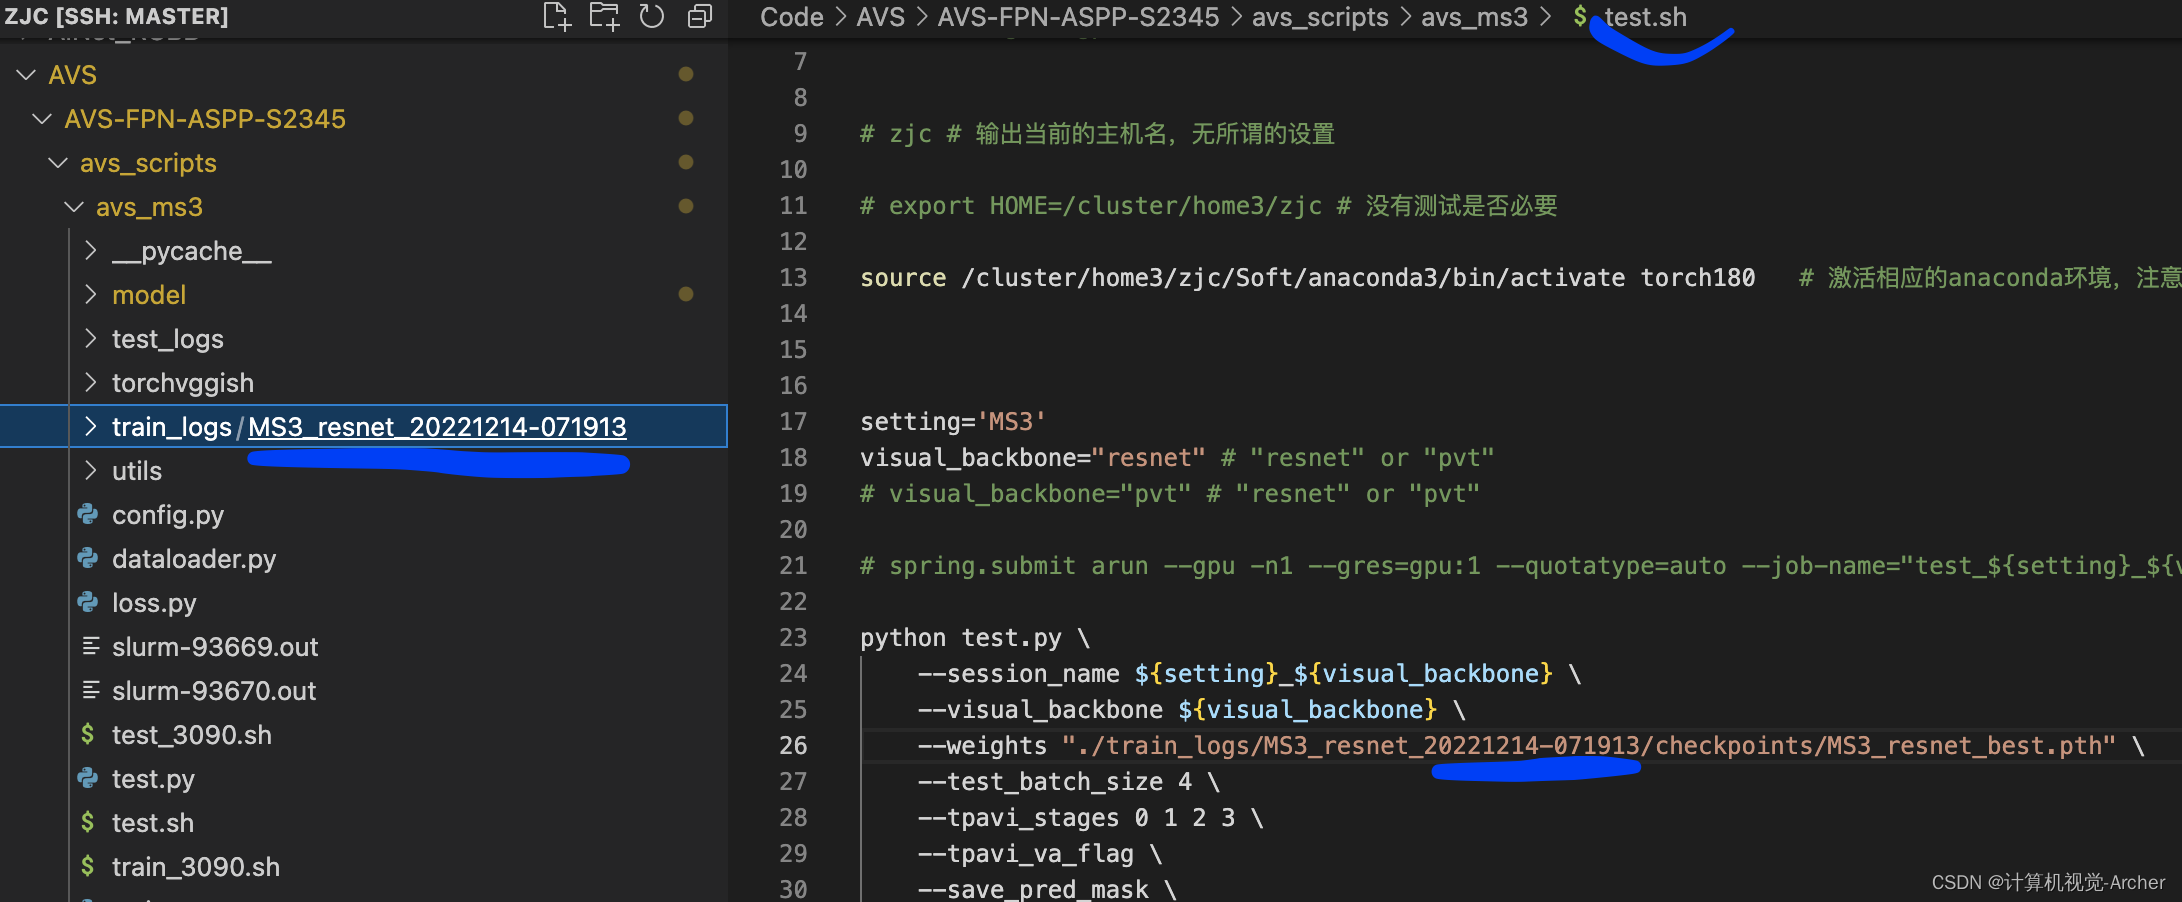Screen dimensions: 2182x902
Task: Select the MS3_resnet_20221214-071913 subfolder
Action: click(437, 427)
